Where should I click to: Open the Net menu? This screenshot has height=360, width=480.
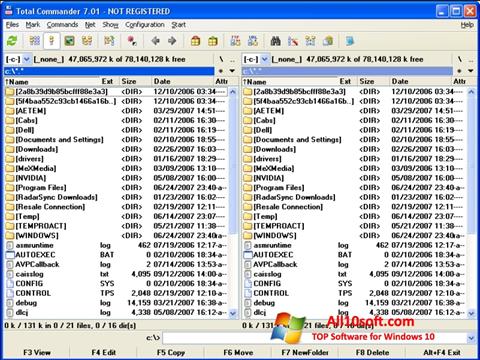coord(90,25)
